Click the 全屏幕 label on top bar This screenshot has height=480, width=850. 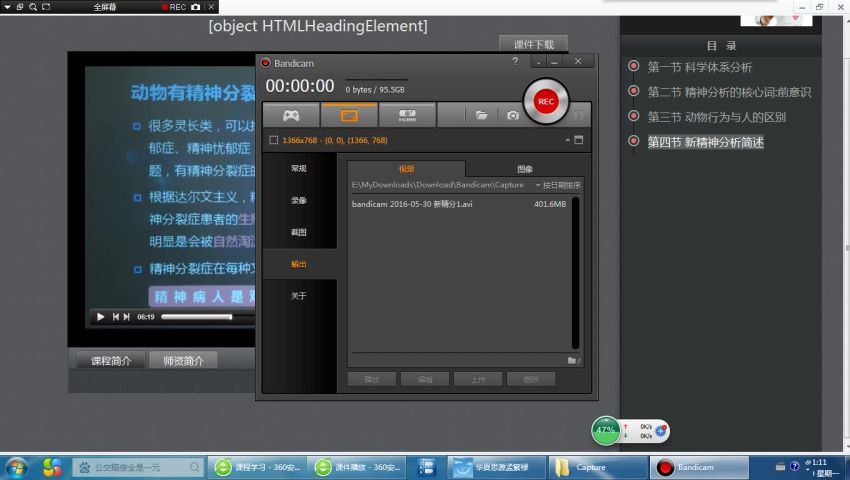coord(105,7)
